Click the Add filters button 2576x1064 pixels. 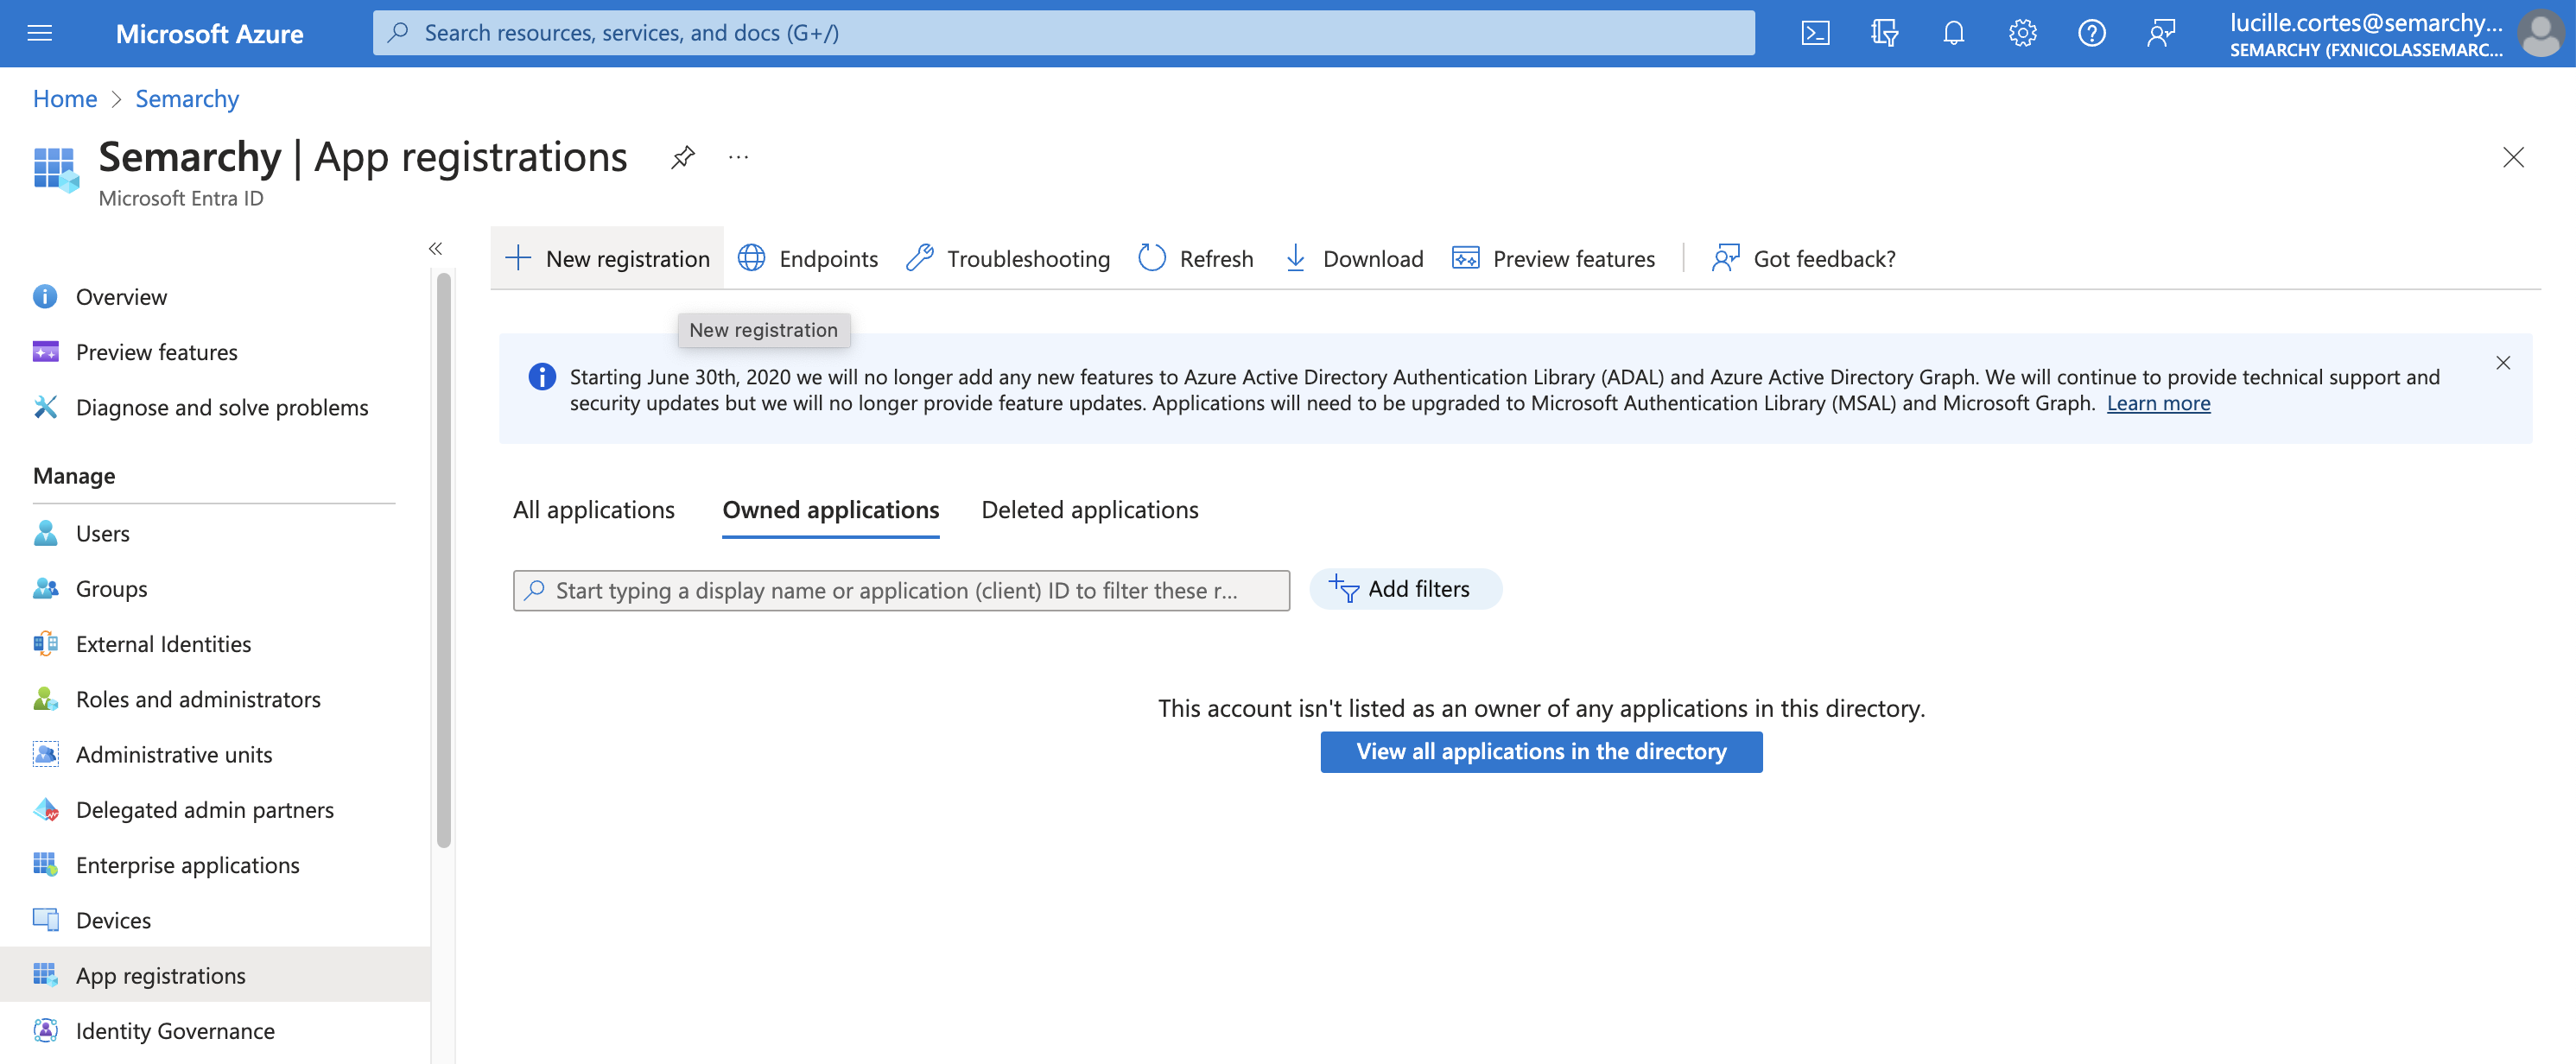(x=1405, y=586)
